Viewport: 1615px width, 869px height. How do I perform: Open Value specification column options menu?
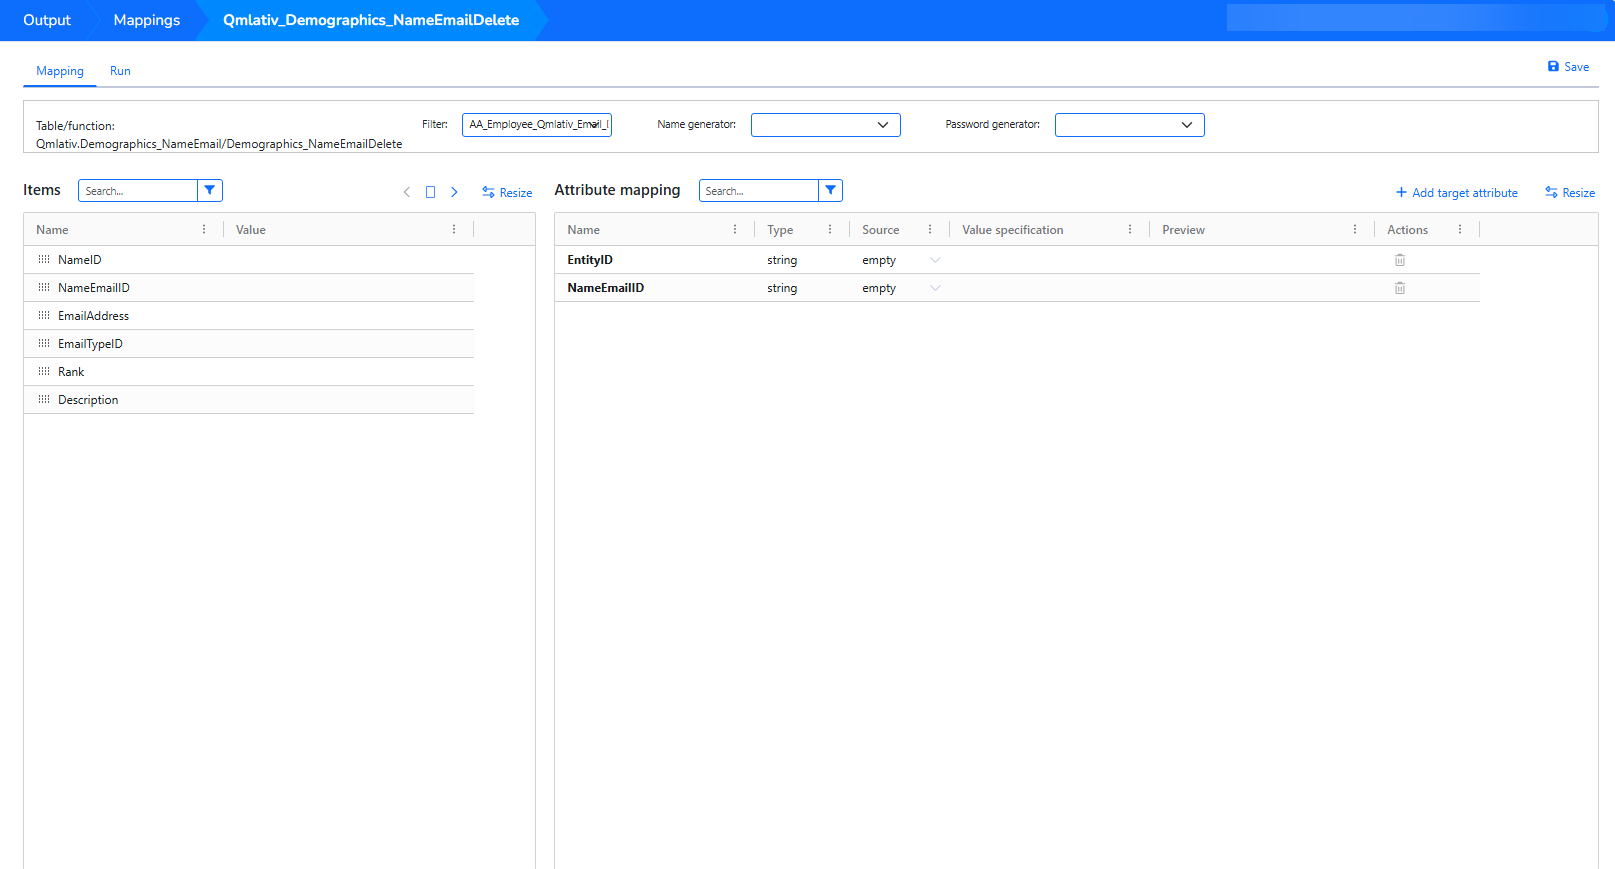1130,229
